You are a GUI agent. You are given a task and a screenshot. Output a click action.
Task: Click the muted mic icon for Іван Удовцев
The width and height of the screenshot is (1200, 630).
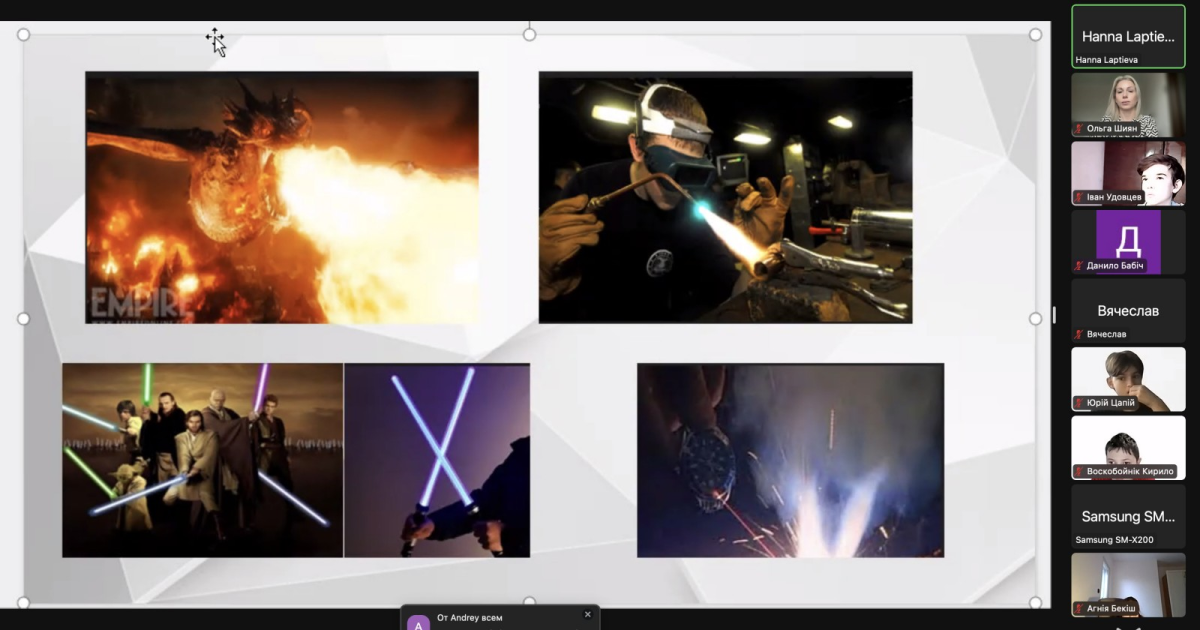[1080, 198]
